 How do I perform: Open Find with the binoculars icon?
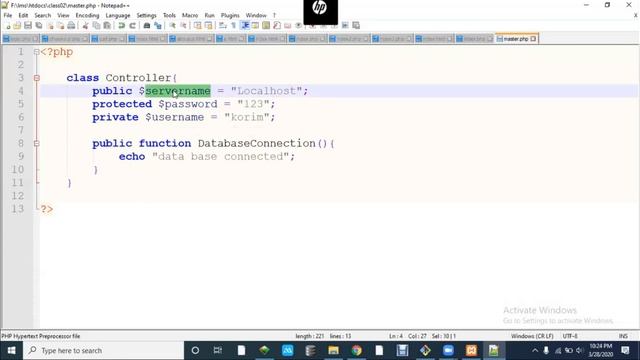point(147,26)
